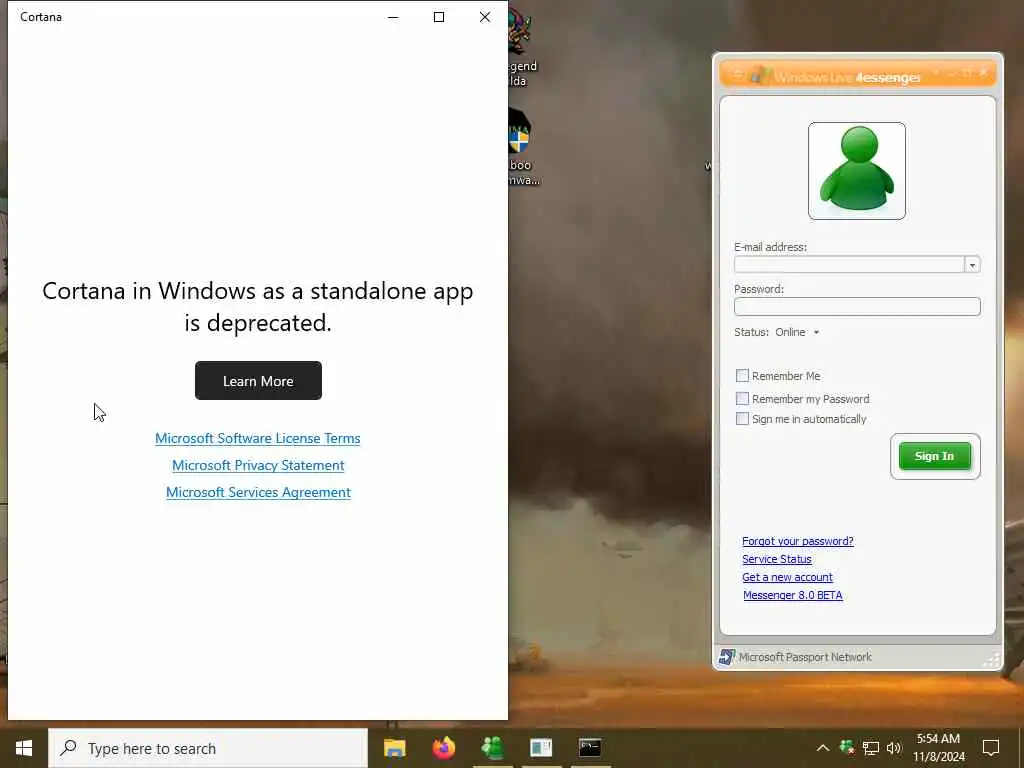Viewport: 1024px width, 768px height.
Task: Open the network tray icon
Action: (871, 748)
